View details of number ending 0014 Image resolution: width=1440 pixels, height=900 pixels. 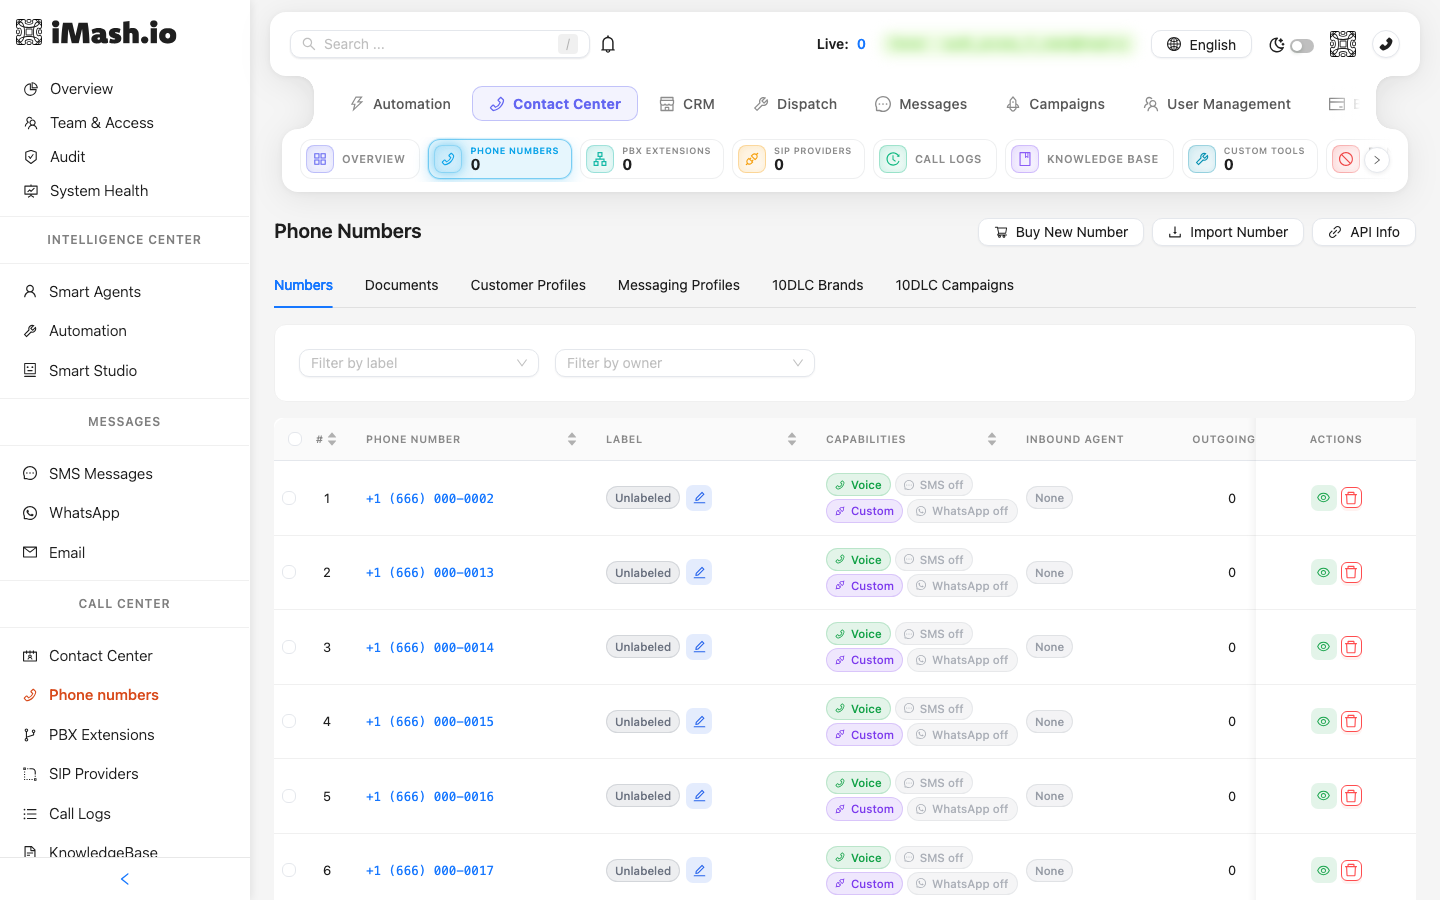pyautogui.click(x=1323, y=647)
